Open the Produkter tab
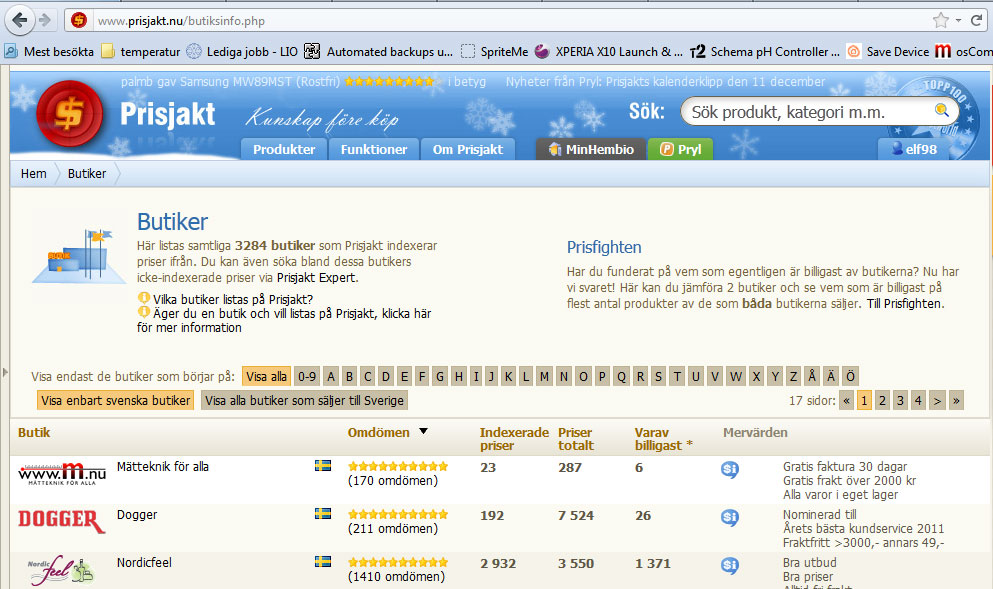The height and width of the screenshot is (589, 993). (284, 149)
